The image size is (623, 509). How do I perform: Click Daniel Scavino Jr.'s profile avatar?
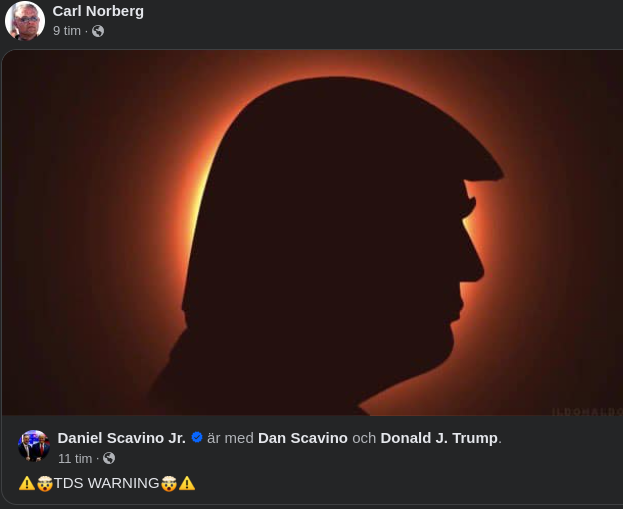pyautogui.click(x=34, y=446)
